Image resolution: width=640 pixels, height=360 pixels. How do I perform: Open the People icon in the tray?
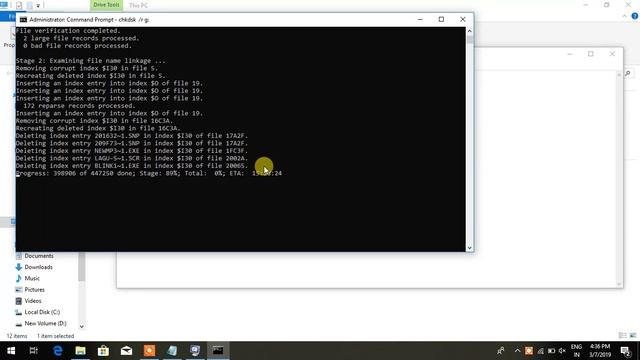(501, 351)
